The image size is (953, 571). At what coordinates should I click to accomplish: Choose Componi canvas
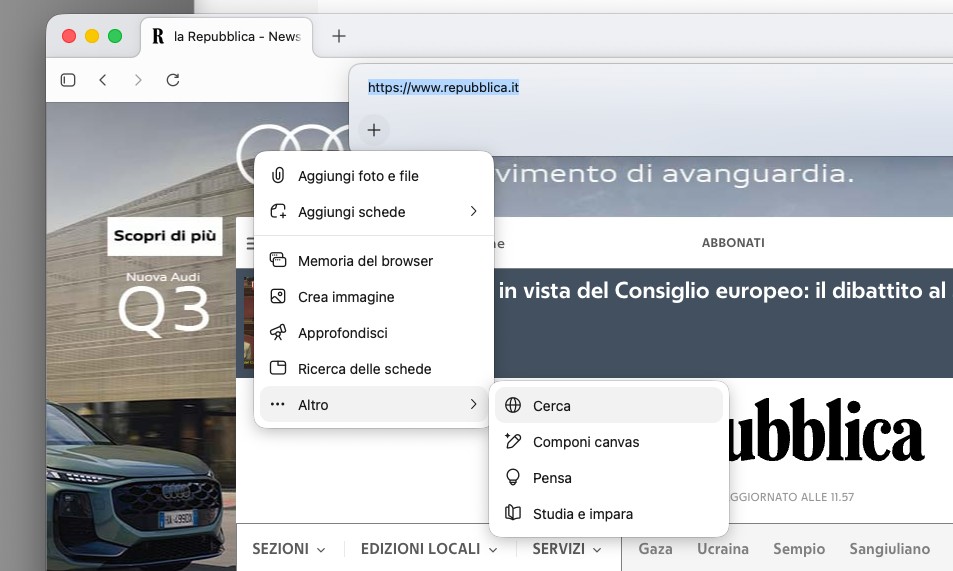[x=585, y=442]
